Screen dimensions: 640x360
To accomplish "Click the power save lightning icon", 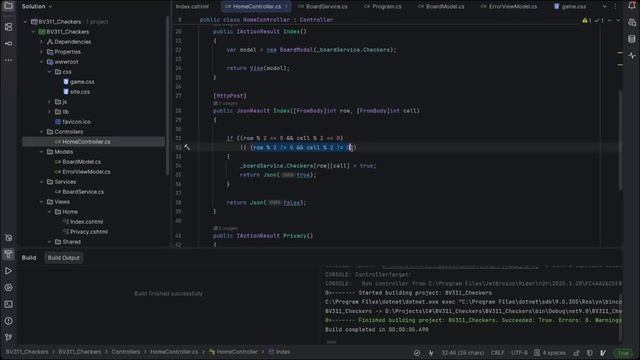I will [x=431, y=353].
